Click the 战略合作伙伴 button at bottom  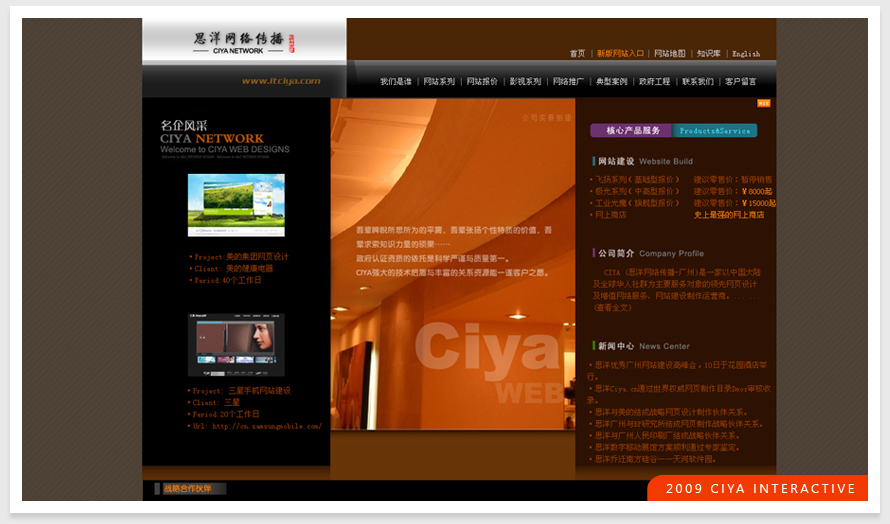[x=189, y=489]
